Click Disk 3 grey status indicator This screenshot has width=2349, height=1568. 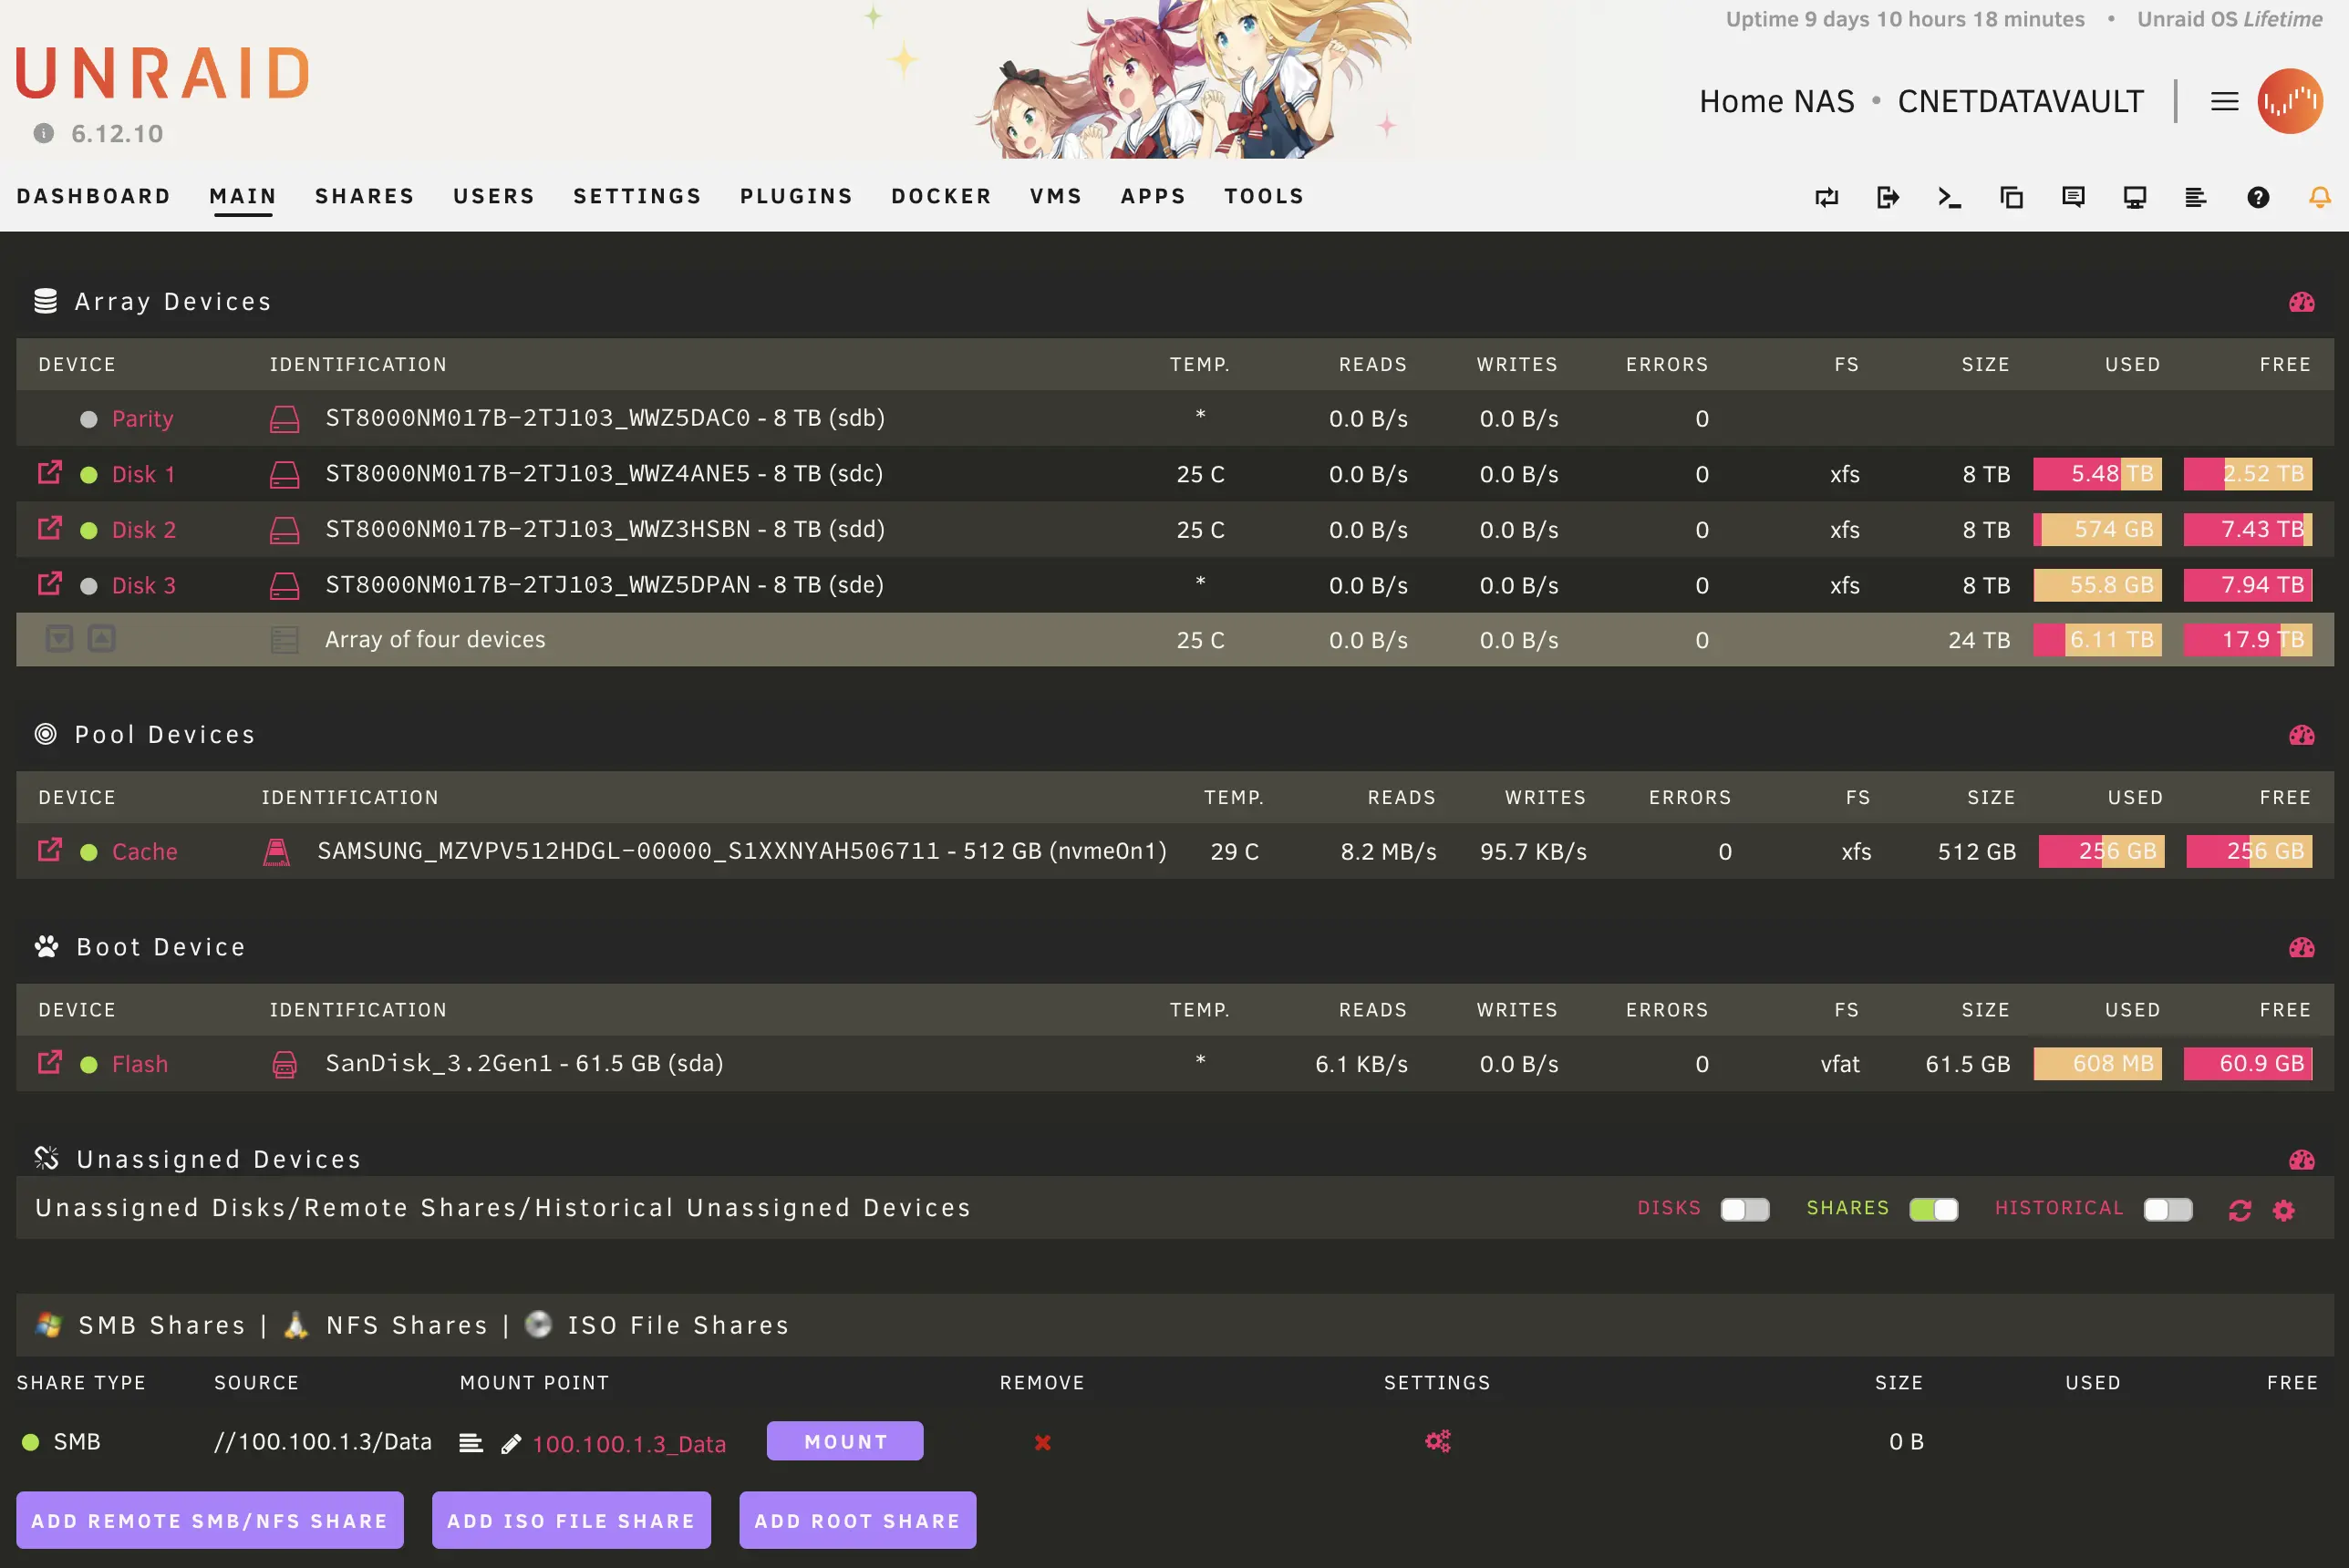89,586
